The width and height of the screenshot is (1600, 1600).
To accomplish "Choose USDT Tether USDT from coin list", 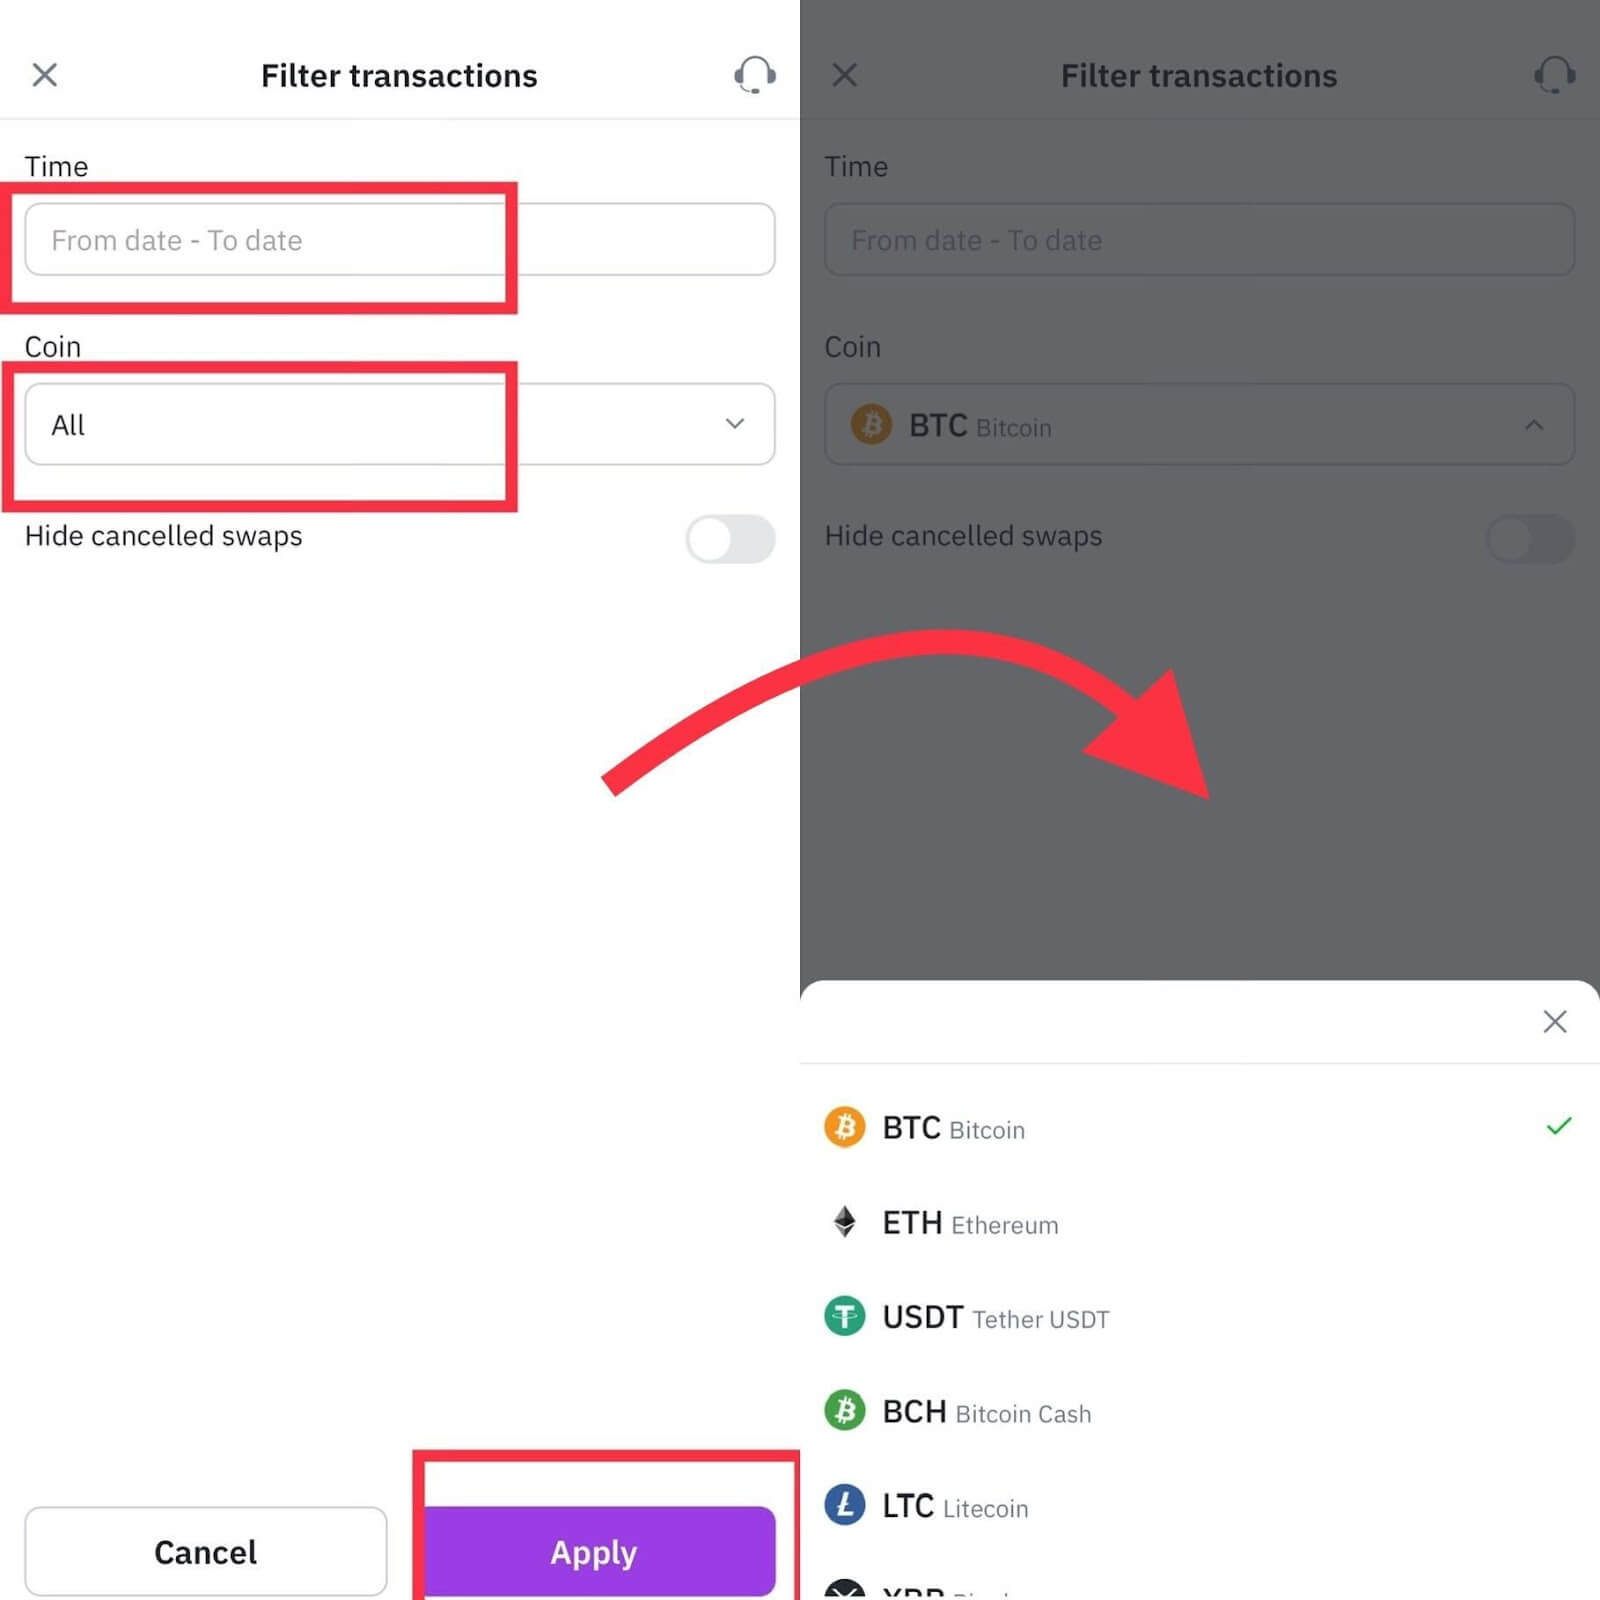I will coord(1200,1316).
